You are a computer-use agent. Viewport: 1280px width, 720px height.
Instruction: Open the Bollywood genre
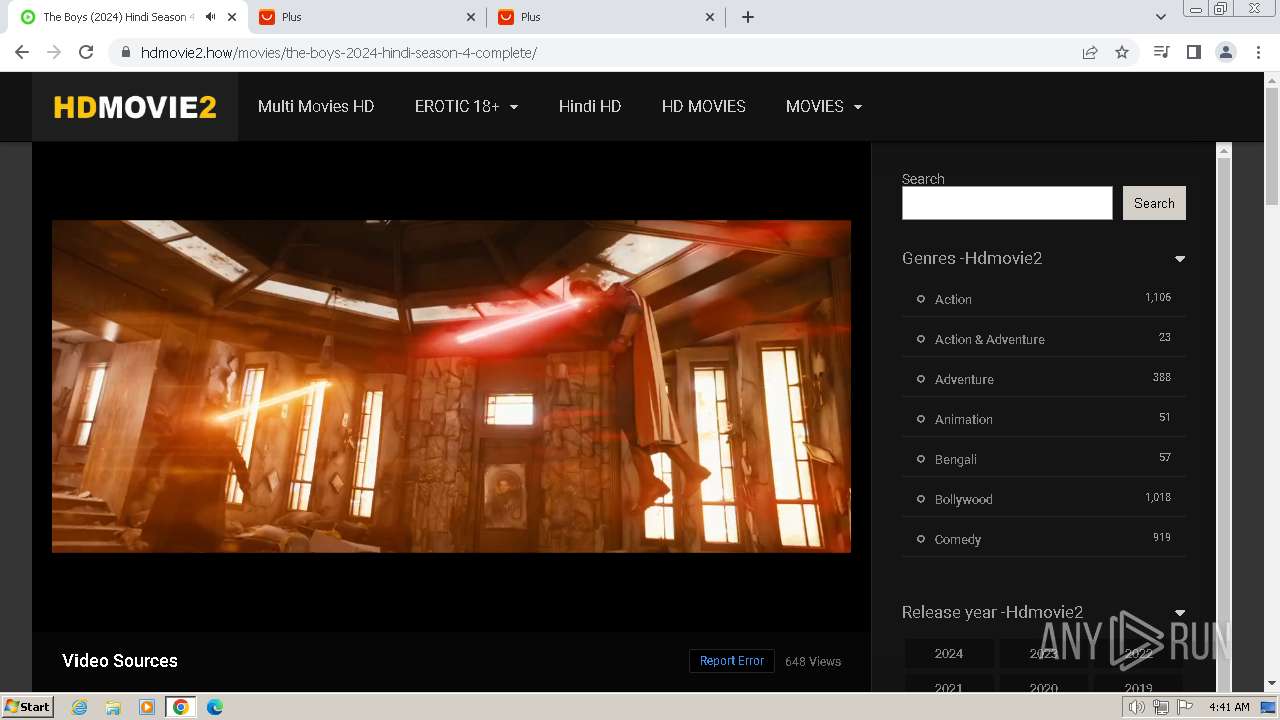(x=964, y=499)
